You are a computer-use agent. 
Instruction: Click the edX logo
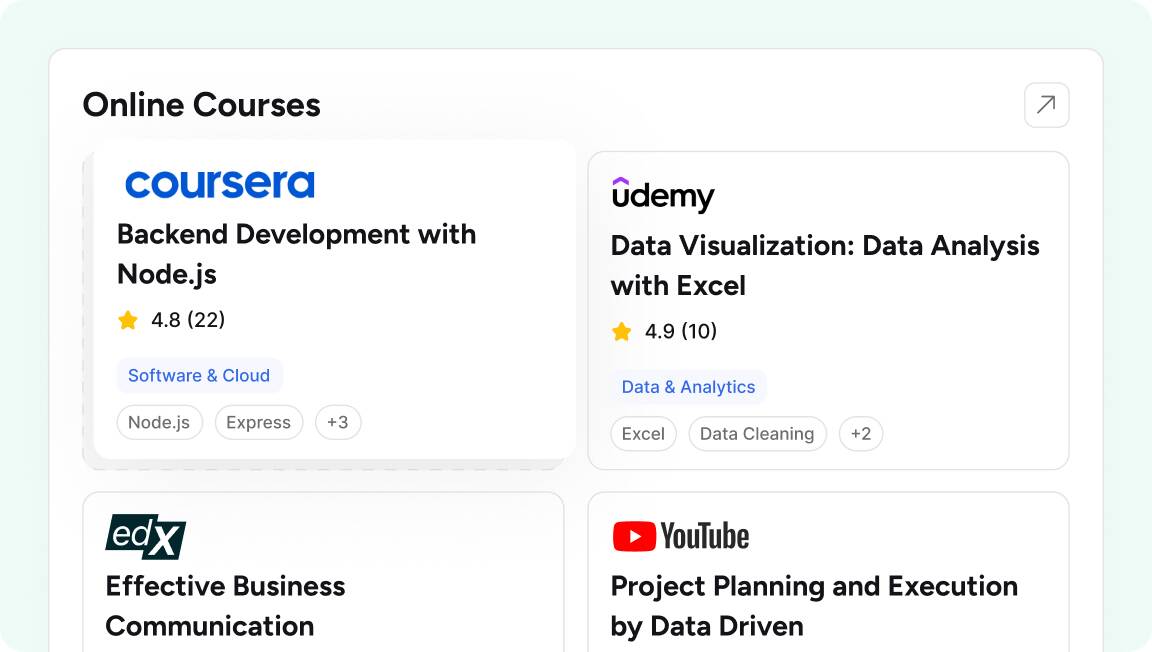(x=145, y=537)
